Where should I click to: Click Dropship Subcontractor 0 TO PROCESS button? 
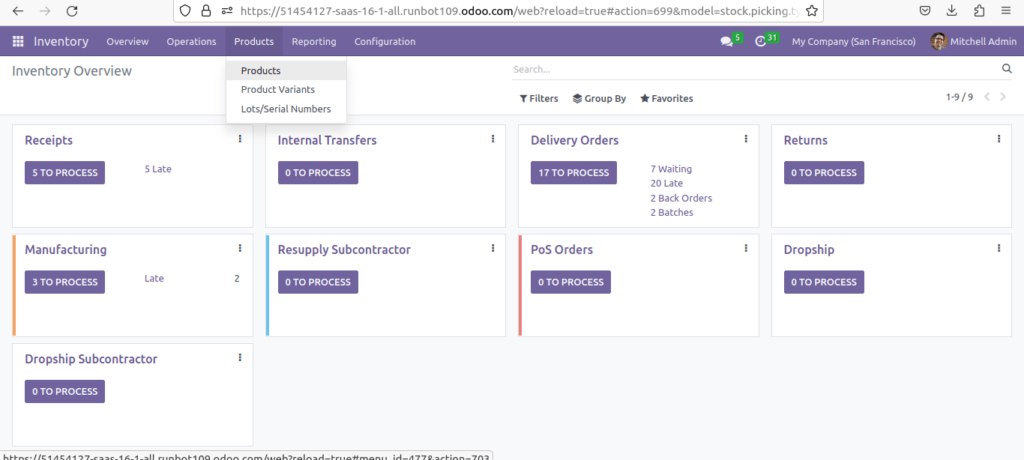click(x=65, y=391)
